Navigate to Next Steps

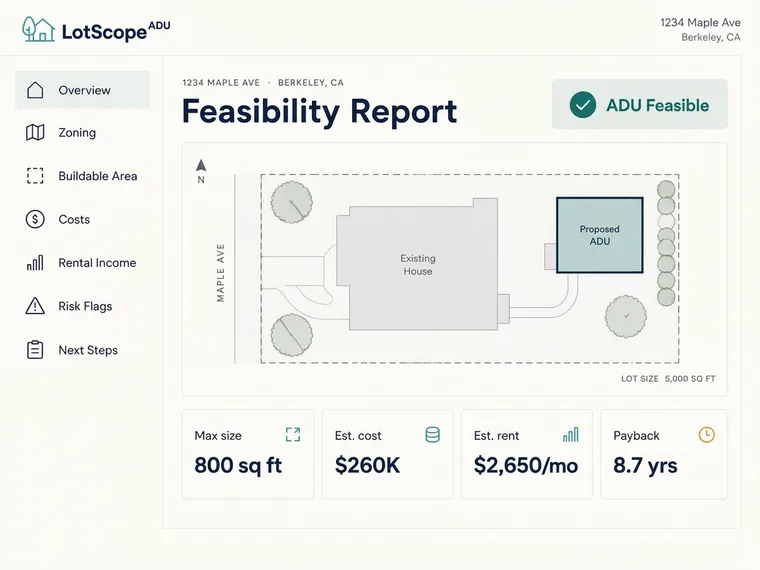point(82,349)
